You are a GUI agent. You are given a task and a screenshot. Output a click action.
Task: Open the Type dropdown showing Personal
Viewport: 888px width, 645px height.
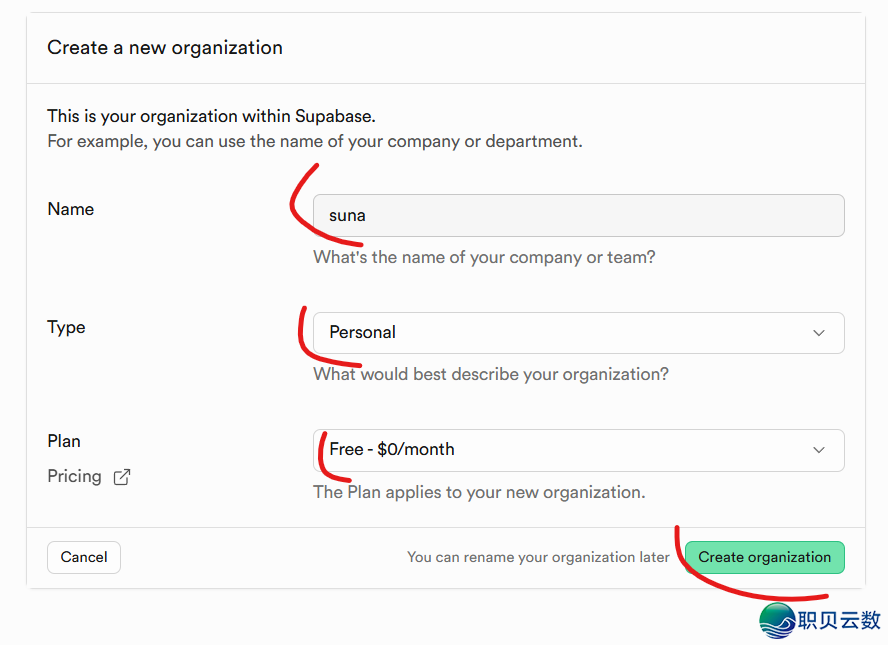pos(578,333)
